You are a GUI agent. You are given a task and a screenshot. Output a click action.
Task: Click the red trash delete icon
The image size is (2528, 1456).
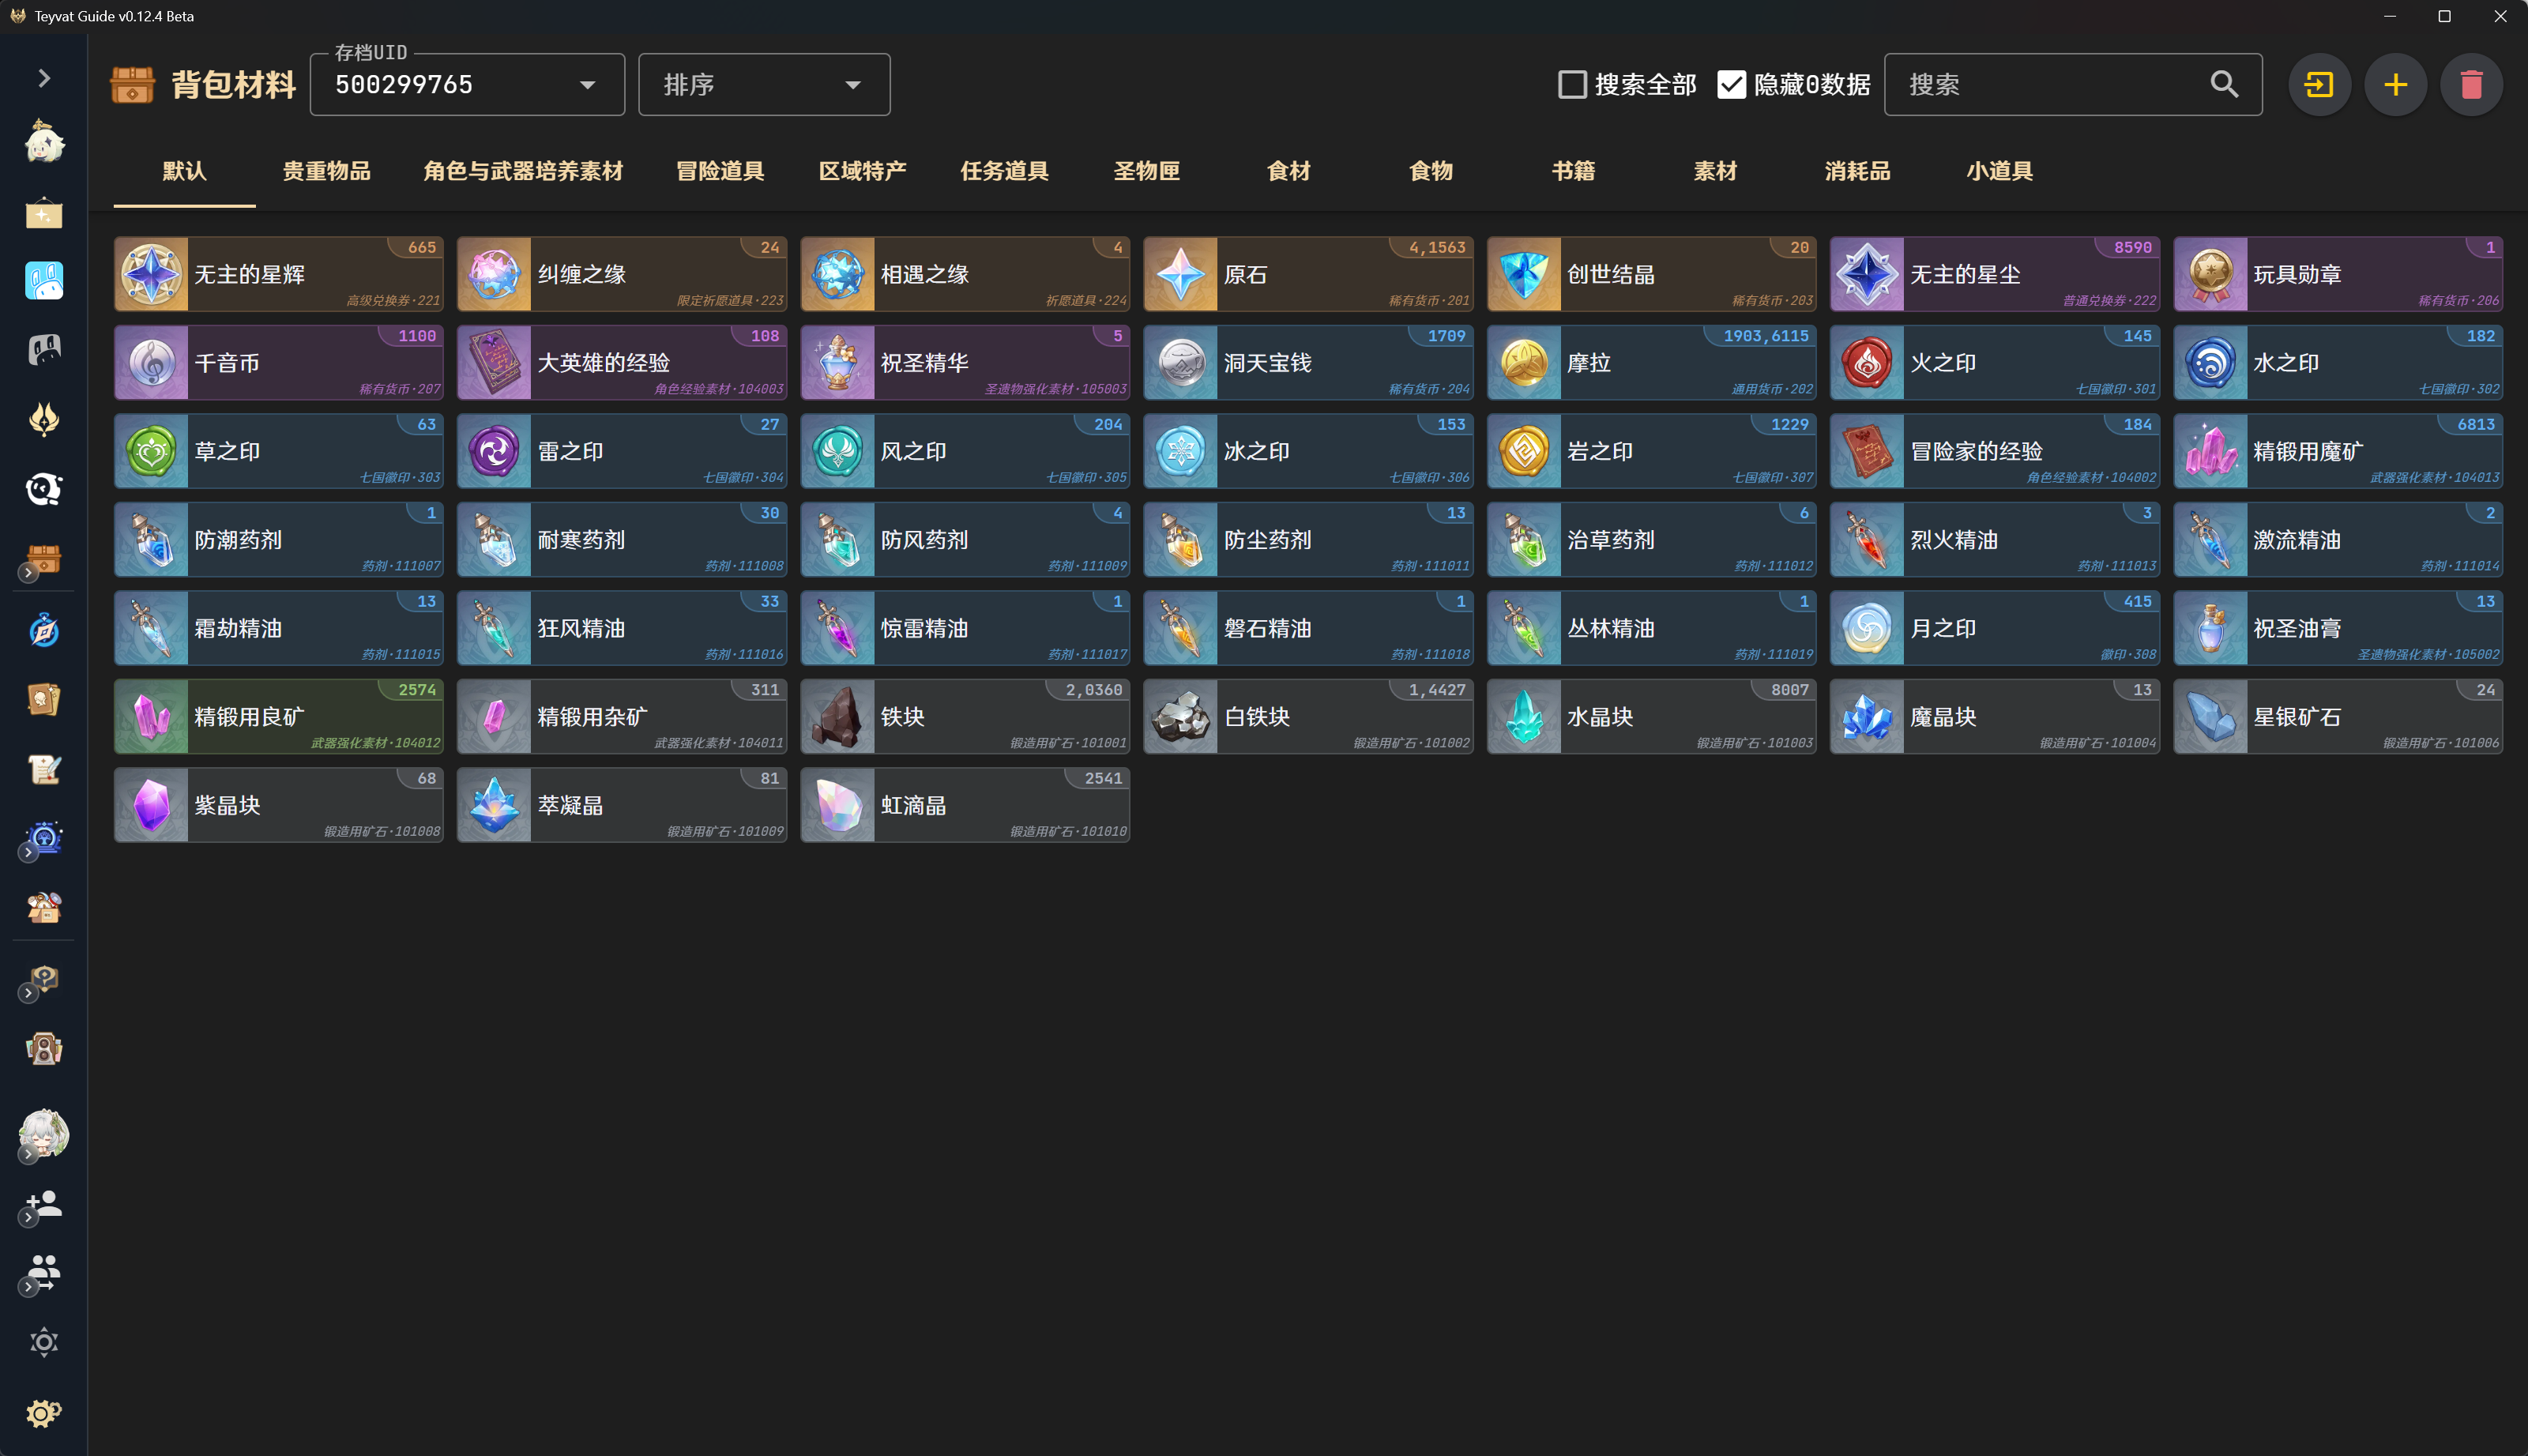[2471, 85]
